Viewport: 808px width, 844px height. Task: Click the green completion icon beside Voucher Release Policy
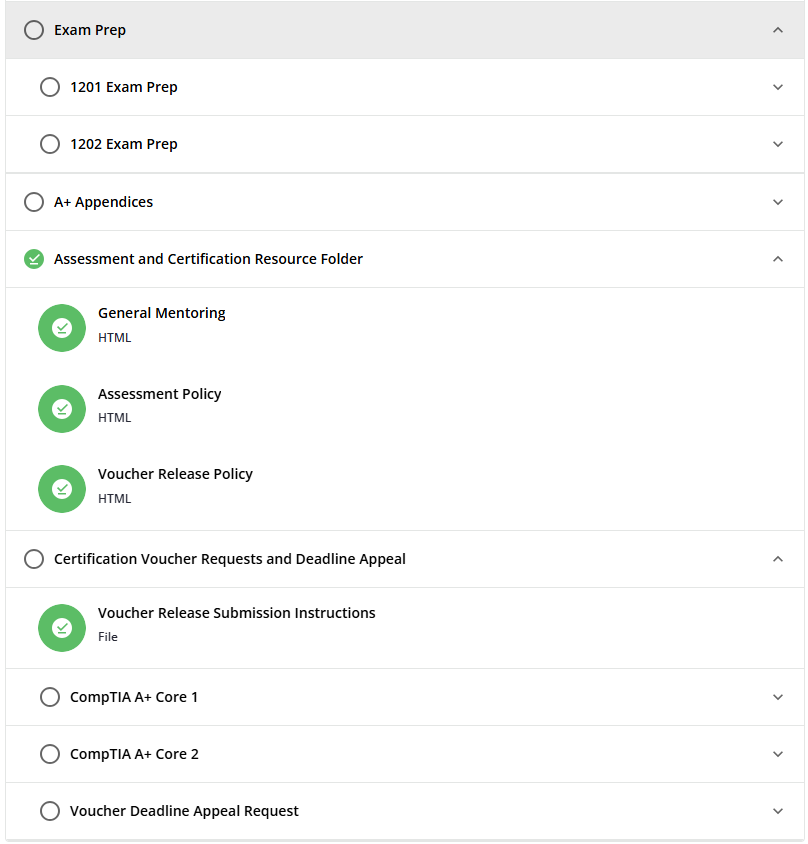pyautogui.click(x=62, y=489)
